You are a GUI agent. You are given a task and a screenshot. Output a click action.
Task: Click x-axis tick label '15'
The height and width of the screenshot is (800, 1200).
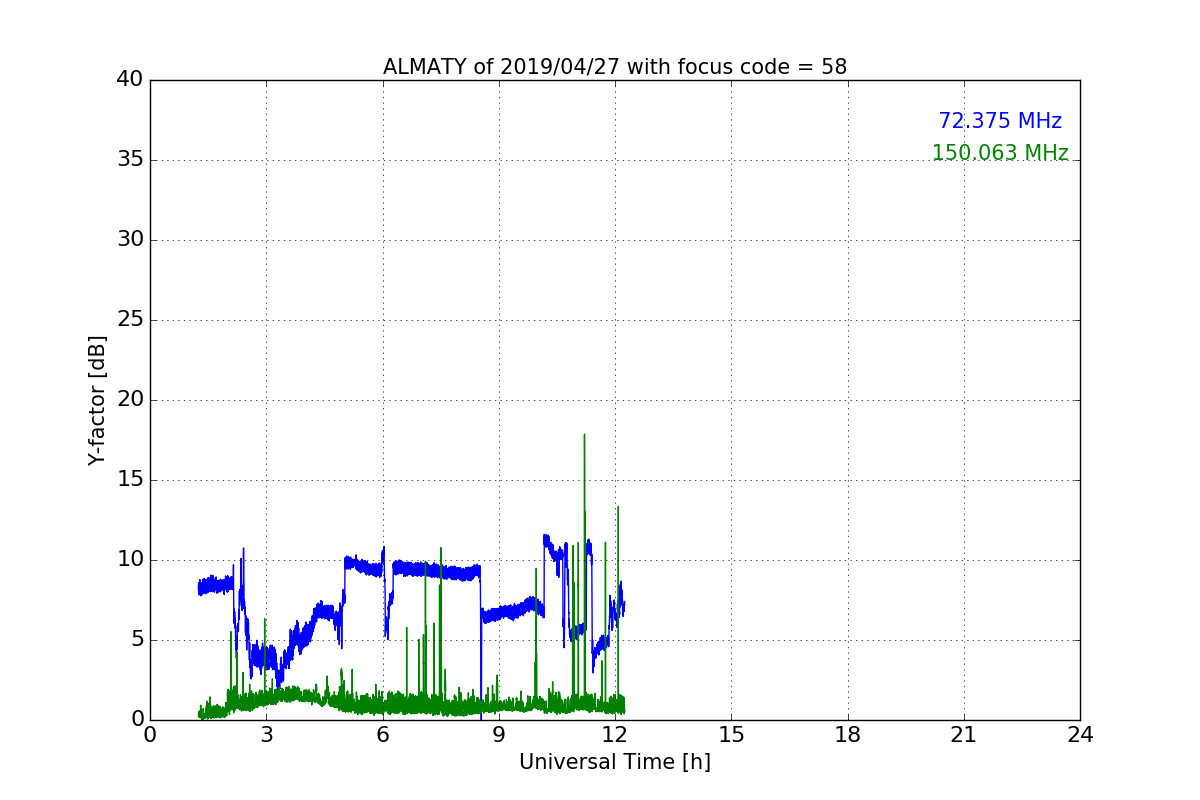click(731, 735)
